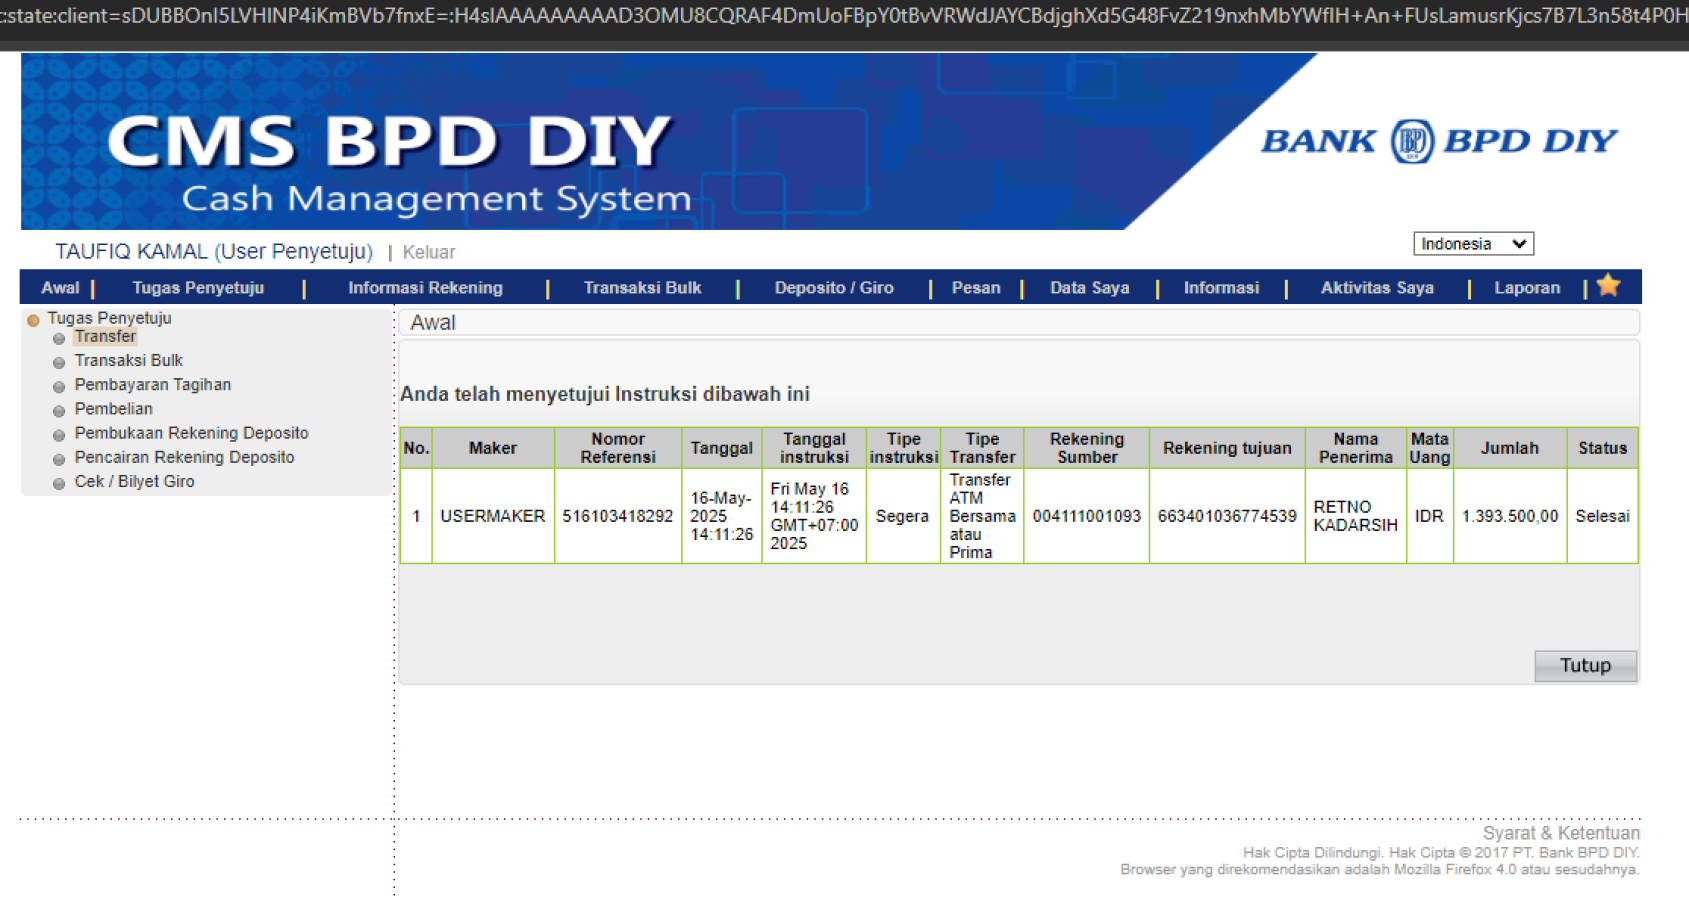Click the CMS BPD DIY banner title
The width and height of the screenshot is (1689, 900).
point(389,141)
